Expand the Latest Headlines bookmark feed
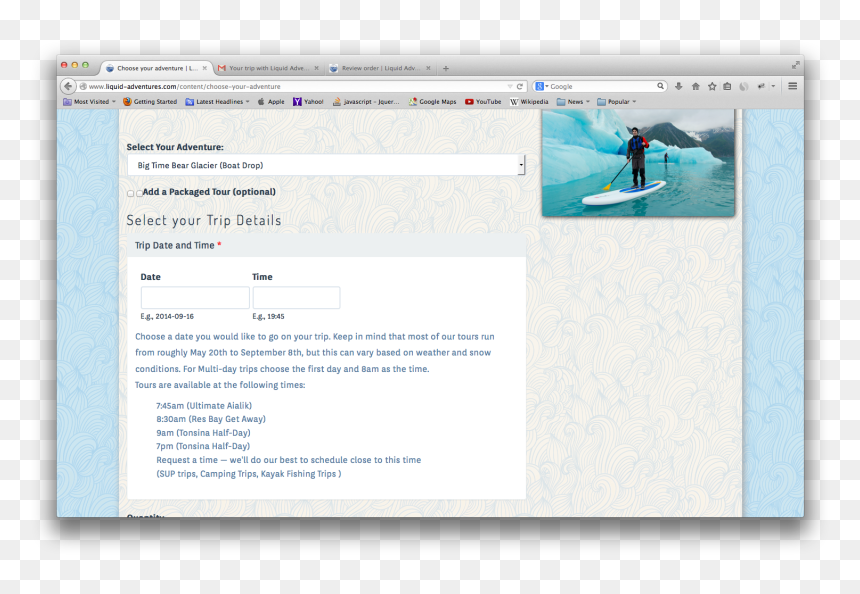This screenshot has height=594, width=860. [218, 101]
